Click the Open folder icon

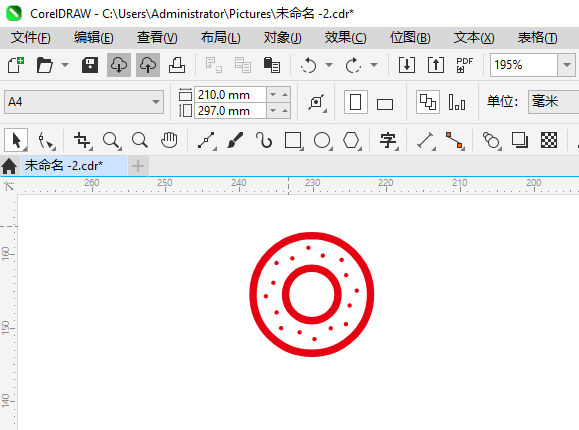45,65
